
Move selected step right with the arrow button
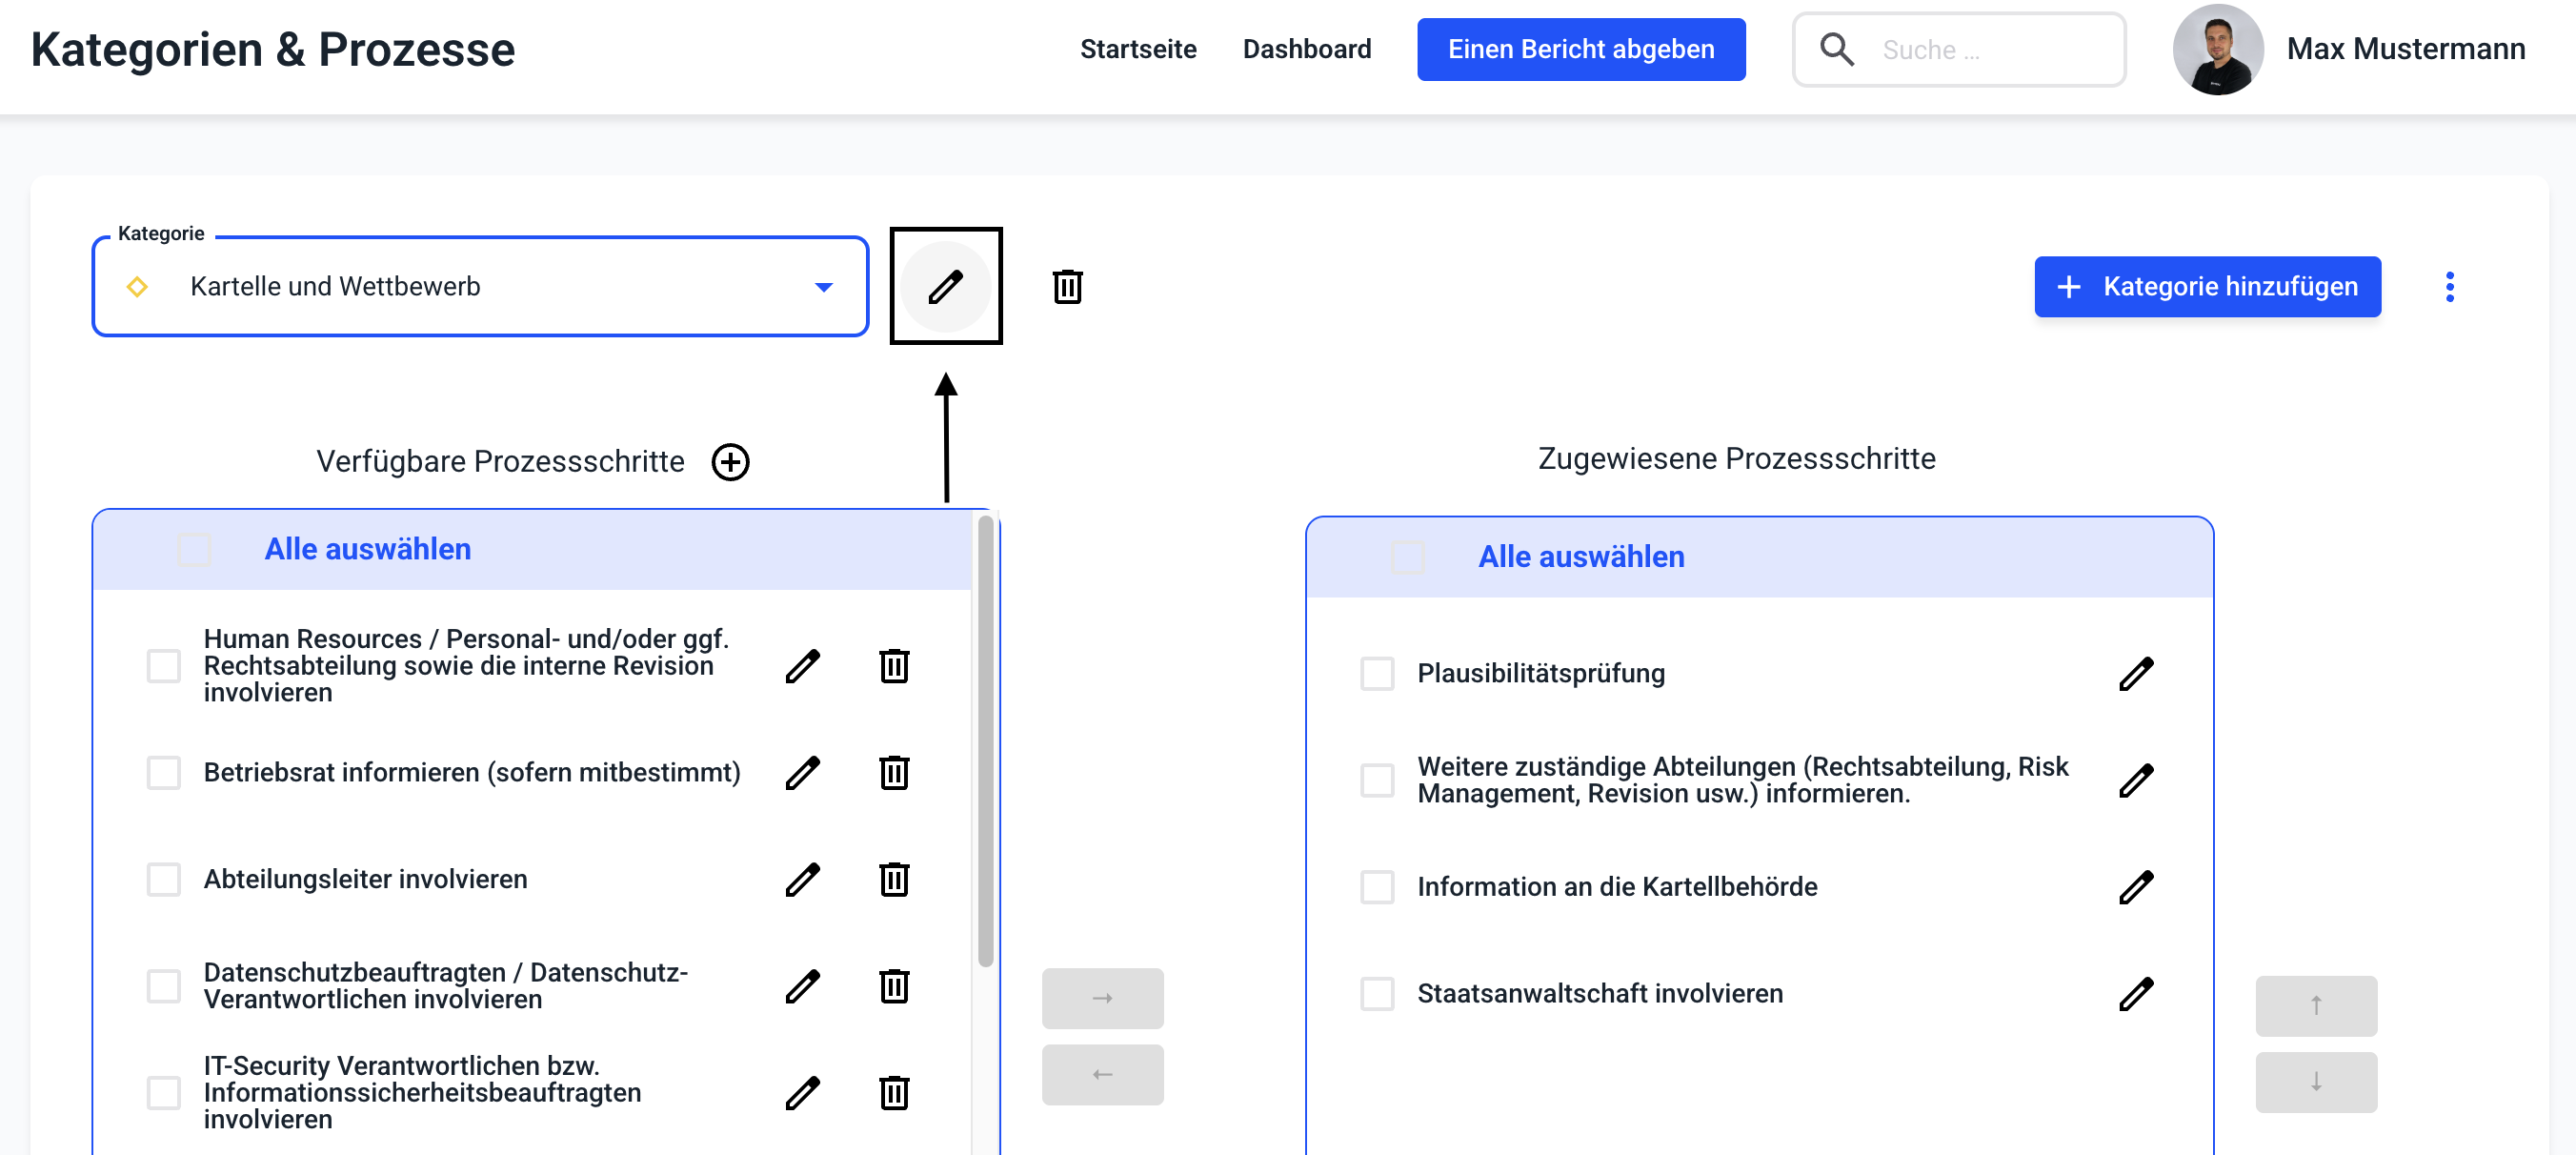[1102, 998]
